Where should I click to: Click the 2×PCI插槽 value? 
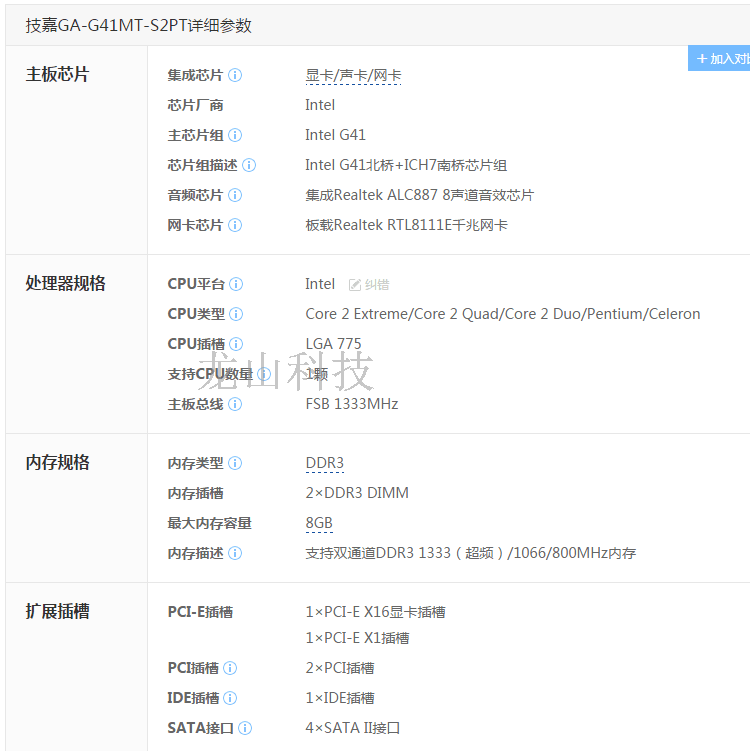(340, 668)
